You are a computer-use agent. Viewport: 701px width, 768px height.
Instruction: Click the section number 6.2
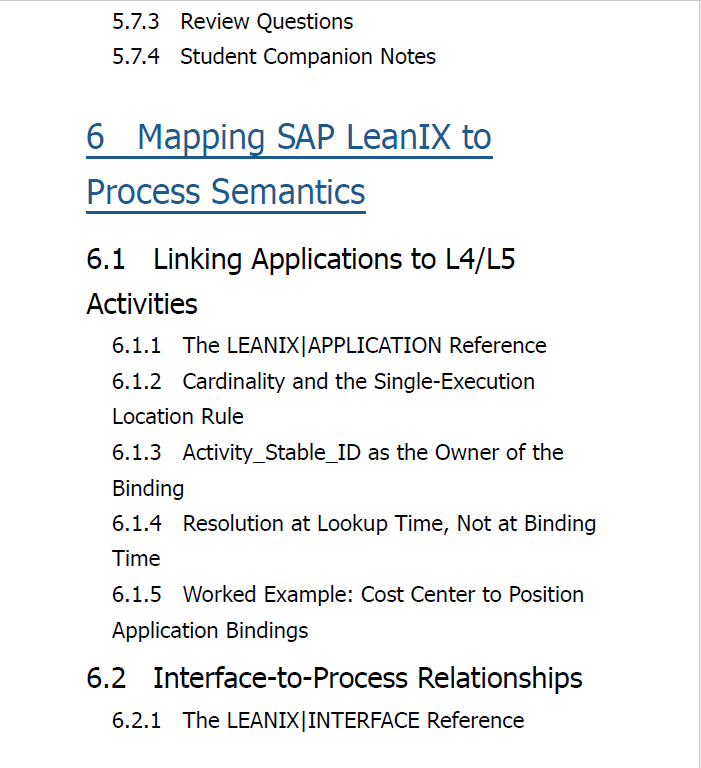click(x=106, y=679)
